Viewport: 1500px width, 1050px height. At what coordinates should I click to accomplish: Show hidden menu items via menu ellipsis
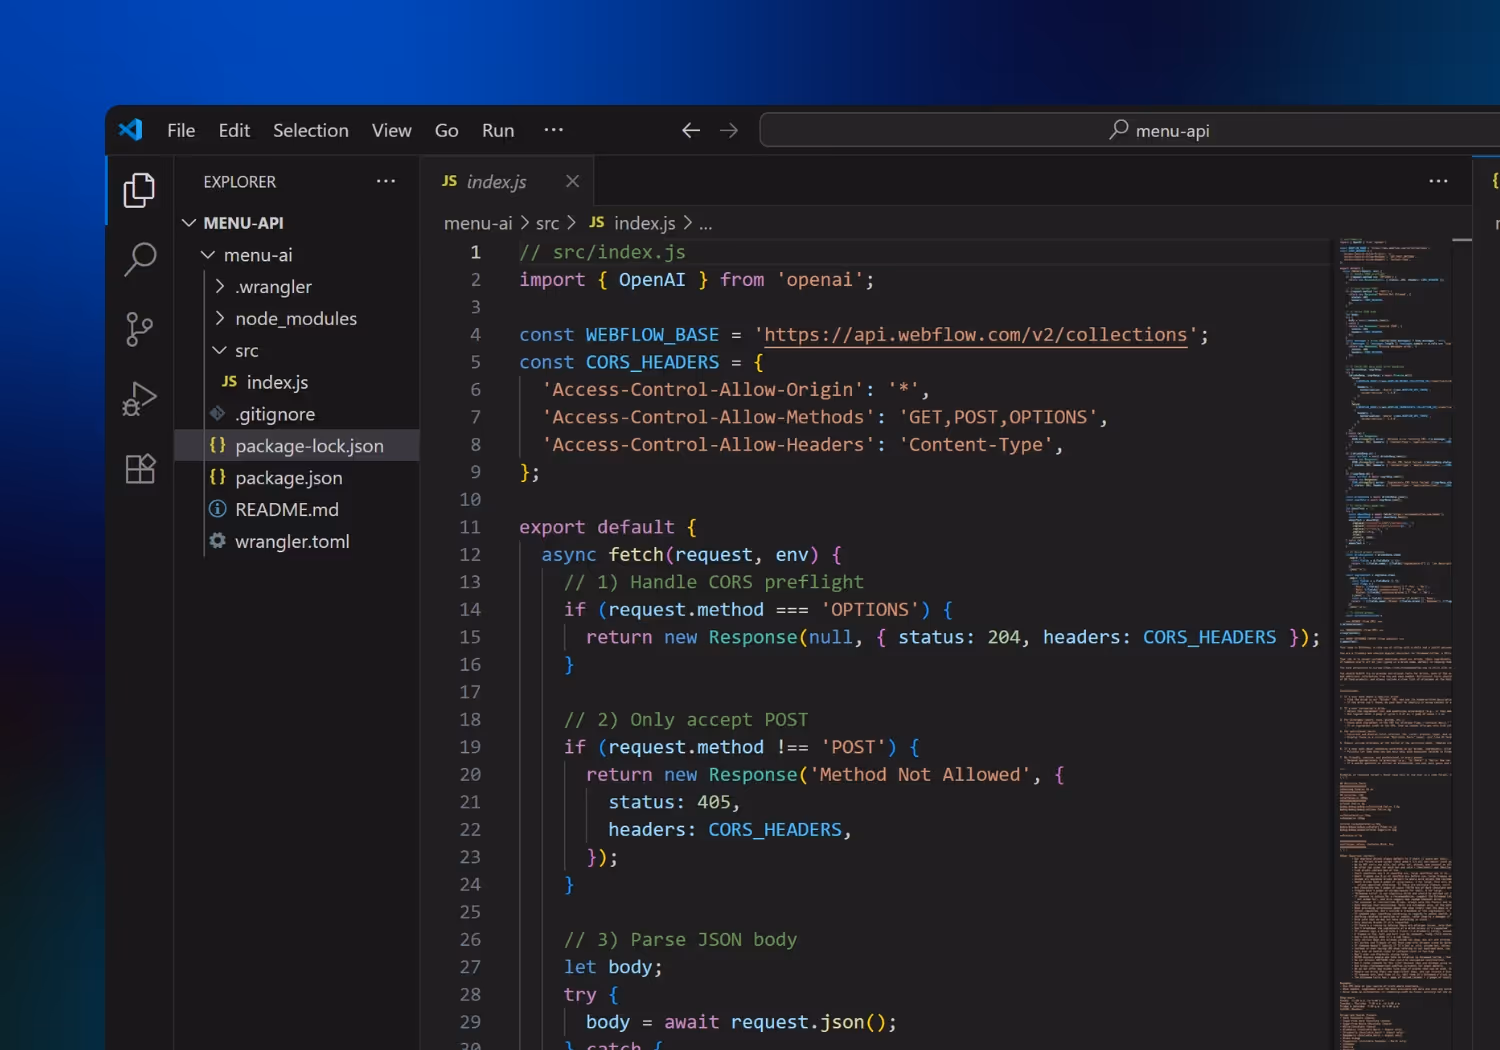[x=553, y=130]
